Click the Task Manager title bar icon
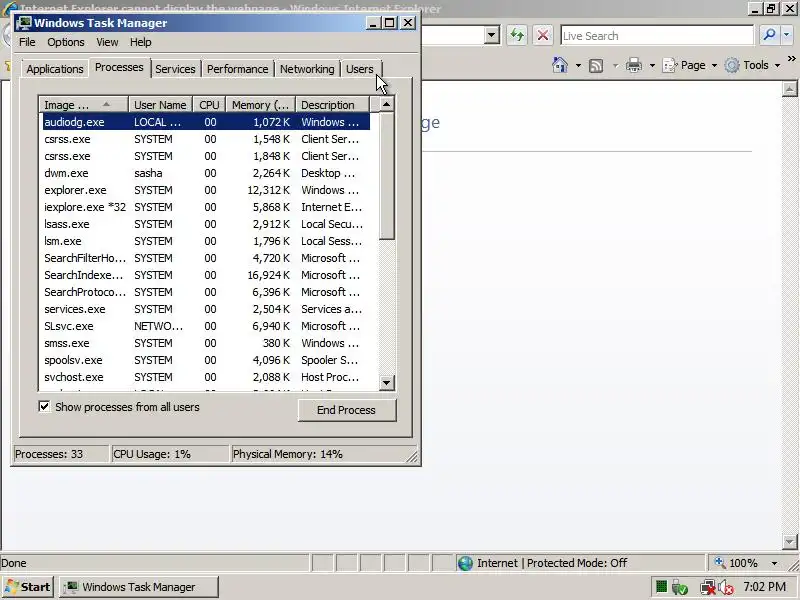Screen dimensions: 800x600 coord(23,23)
